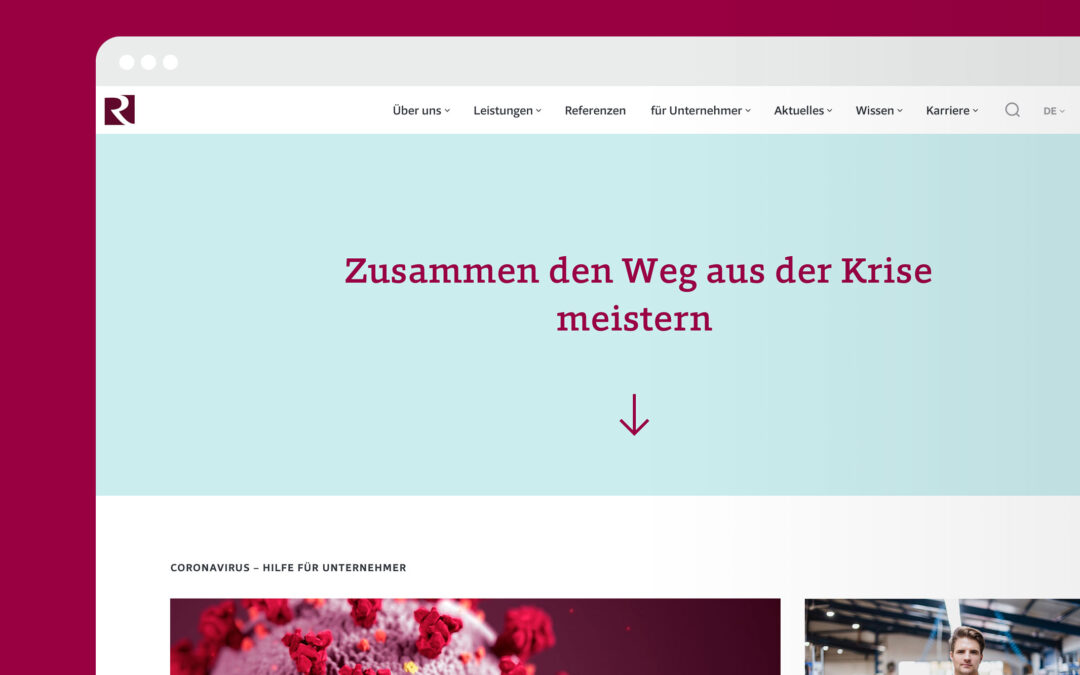This screenshot has height=675, width=1080.
Task: Open the Wissen menu
Action: point(879,110)
